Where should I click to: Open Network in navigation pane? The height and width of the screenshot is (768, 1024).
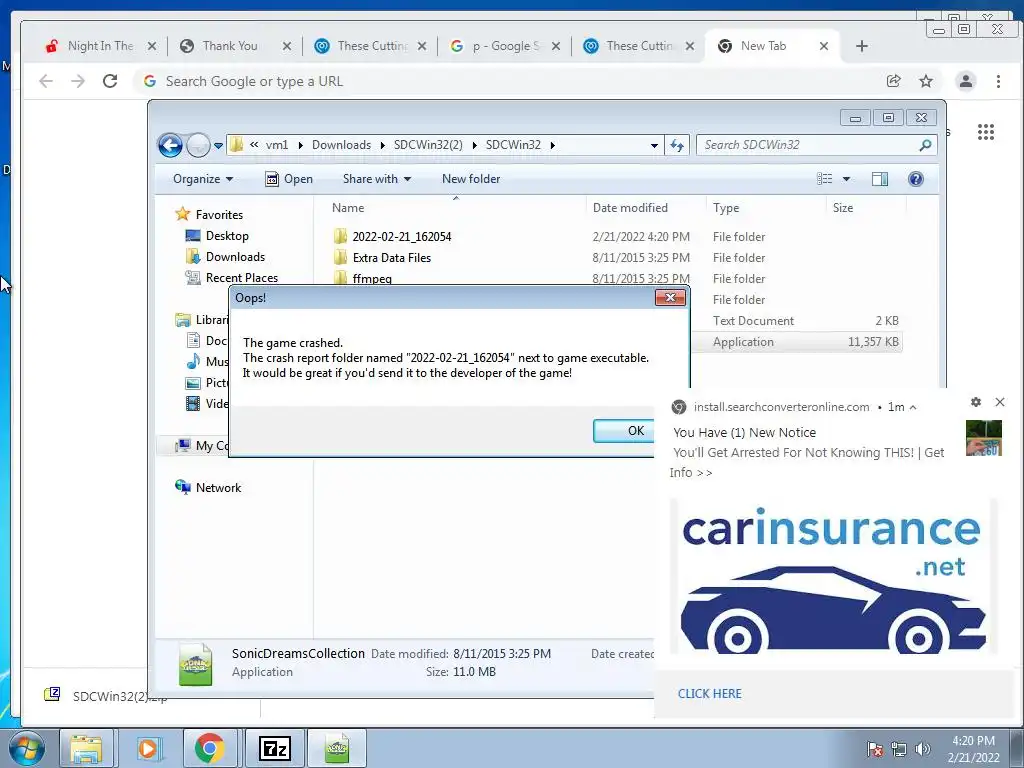(x=218, y=488)
